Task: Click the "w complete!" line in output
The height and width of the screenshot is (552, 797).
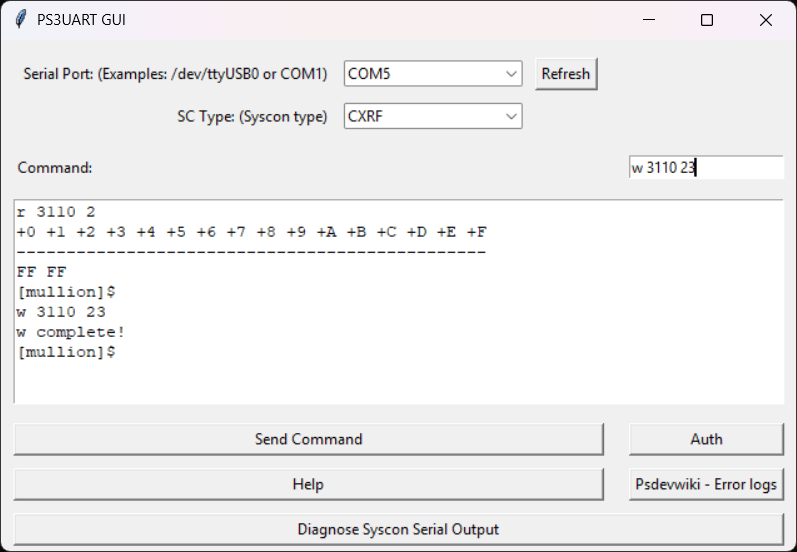Action: click(x=71, y=332)
